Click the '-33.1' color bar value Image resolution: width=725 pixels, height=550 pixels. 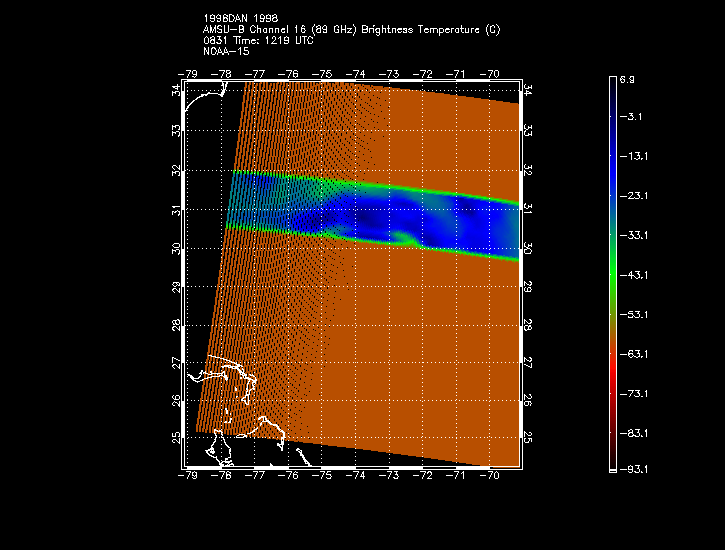[634, 235]
